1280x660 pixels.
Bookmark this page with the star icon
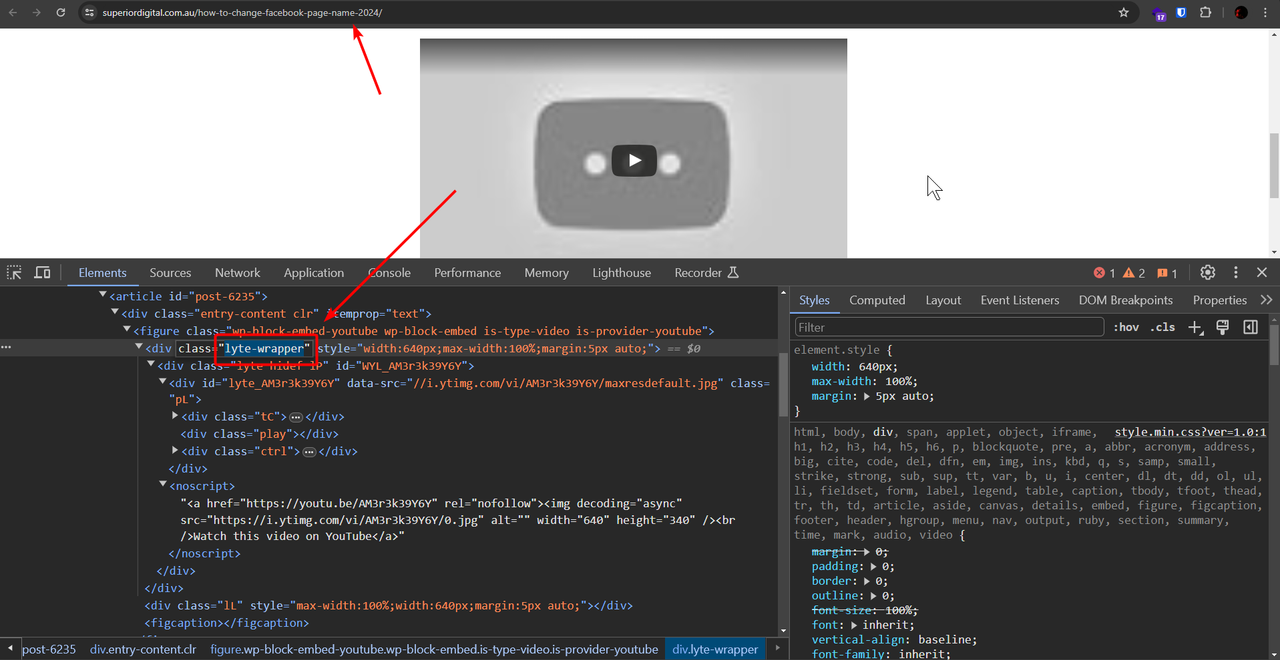point(1124,13)
